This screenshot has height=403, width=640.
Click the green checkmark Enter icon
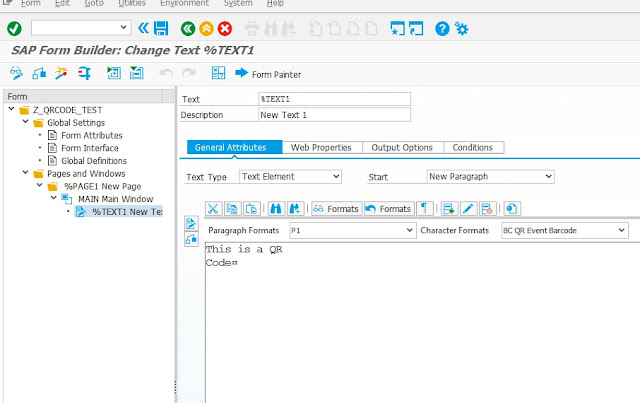pos(14,29)
